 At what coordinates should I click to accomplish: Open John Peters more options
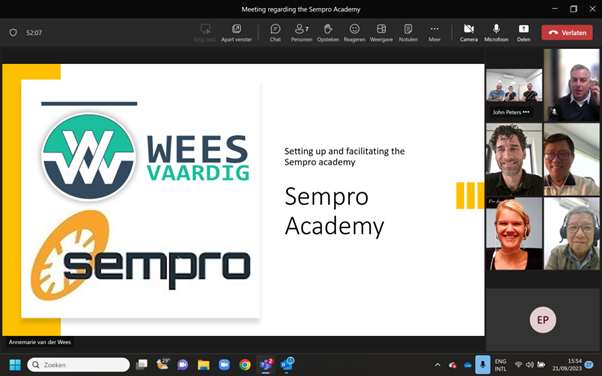[x=526, y=112]
